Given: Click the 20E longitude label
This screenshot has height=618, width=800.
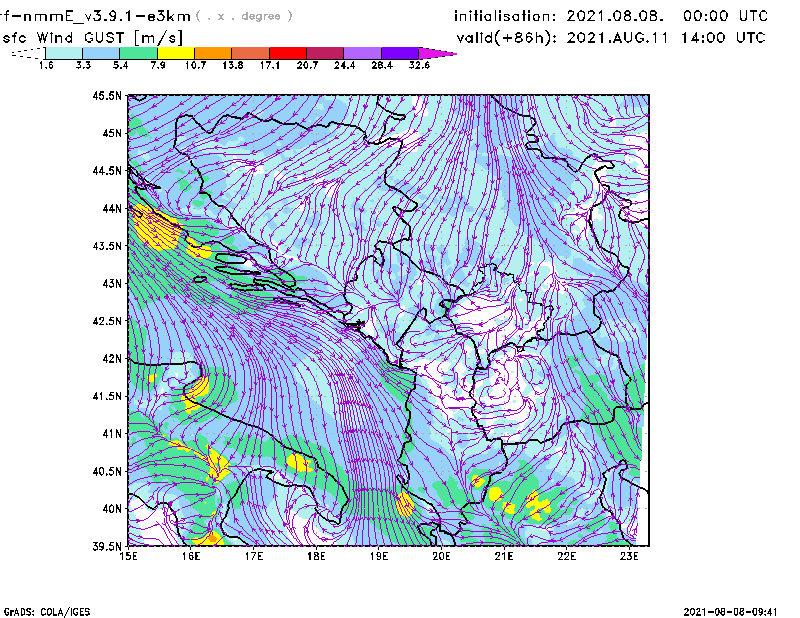Looking at the screenshot, I should [x=441, y=556].
